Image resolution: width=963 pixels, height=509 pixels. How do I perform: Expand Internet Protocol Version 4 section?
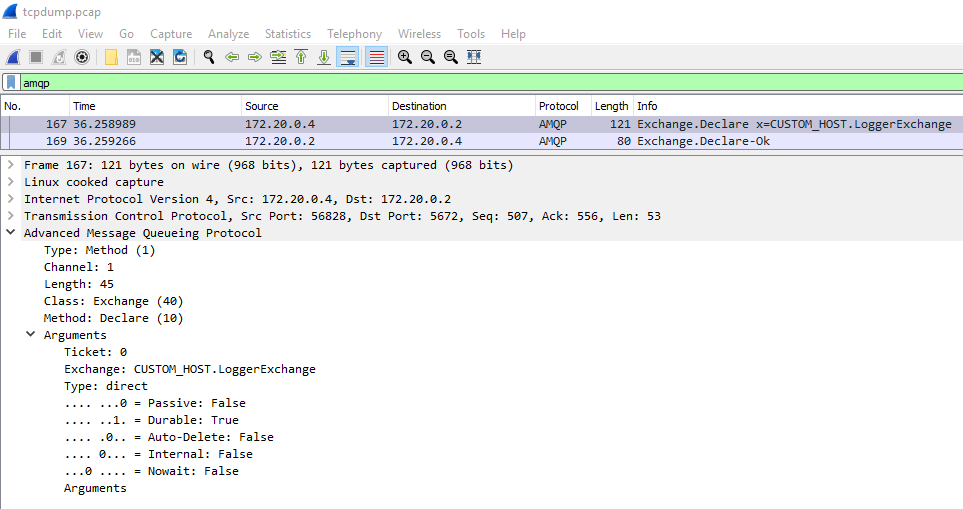(10, 198)
